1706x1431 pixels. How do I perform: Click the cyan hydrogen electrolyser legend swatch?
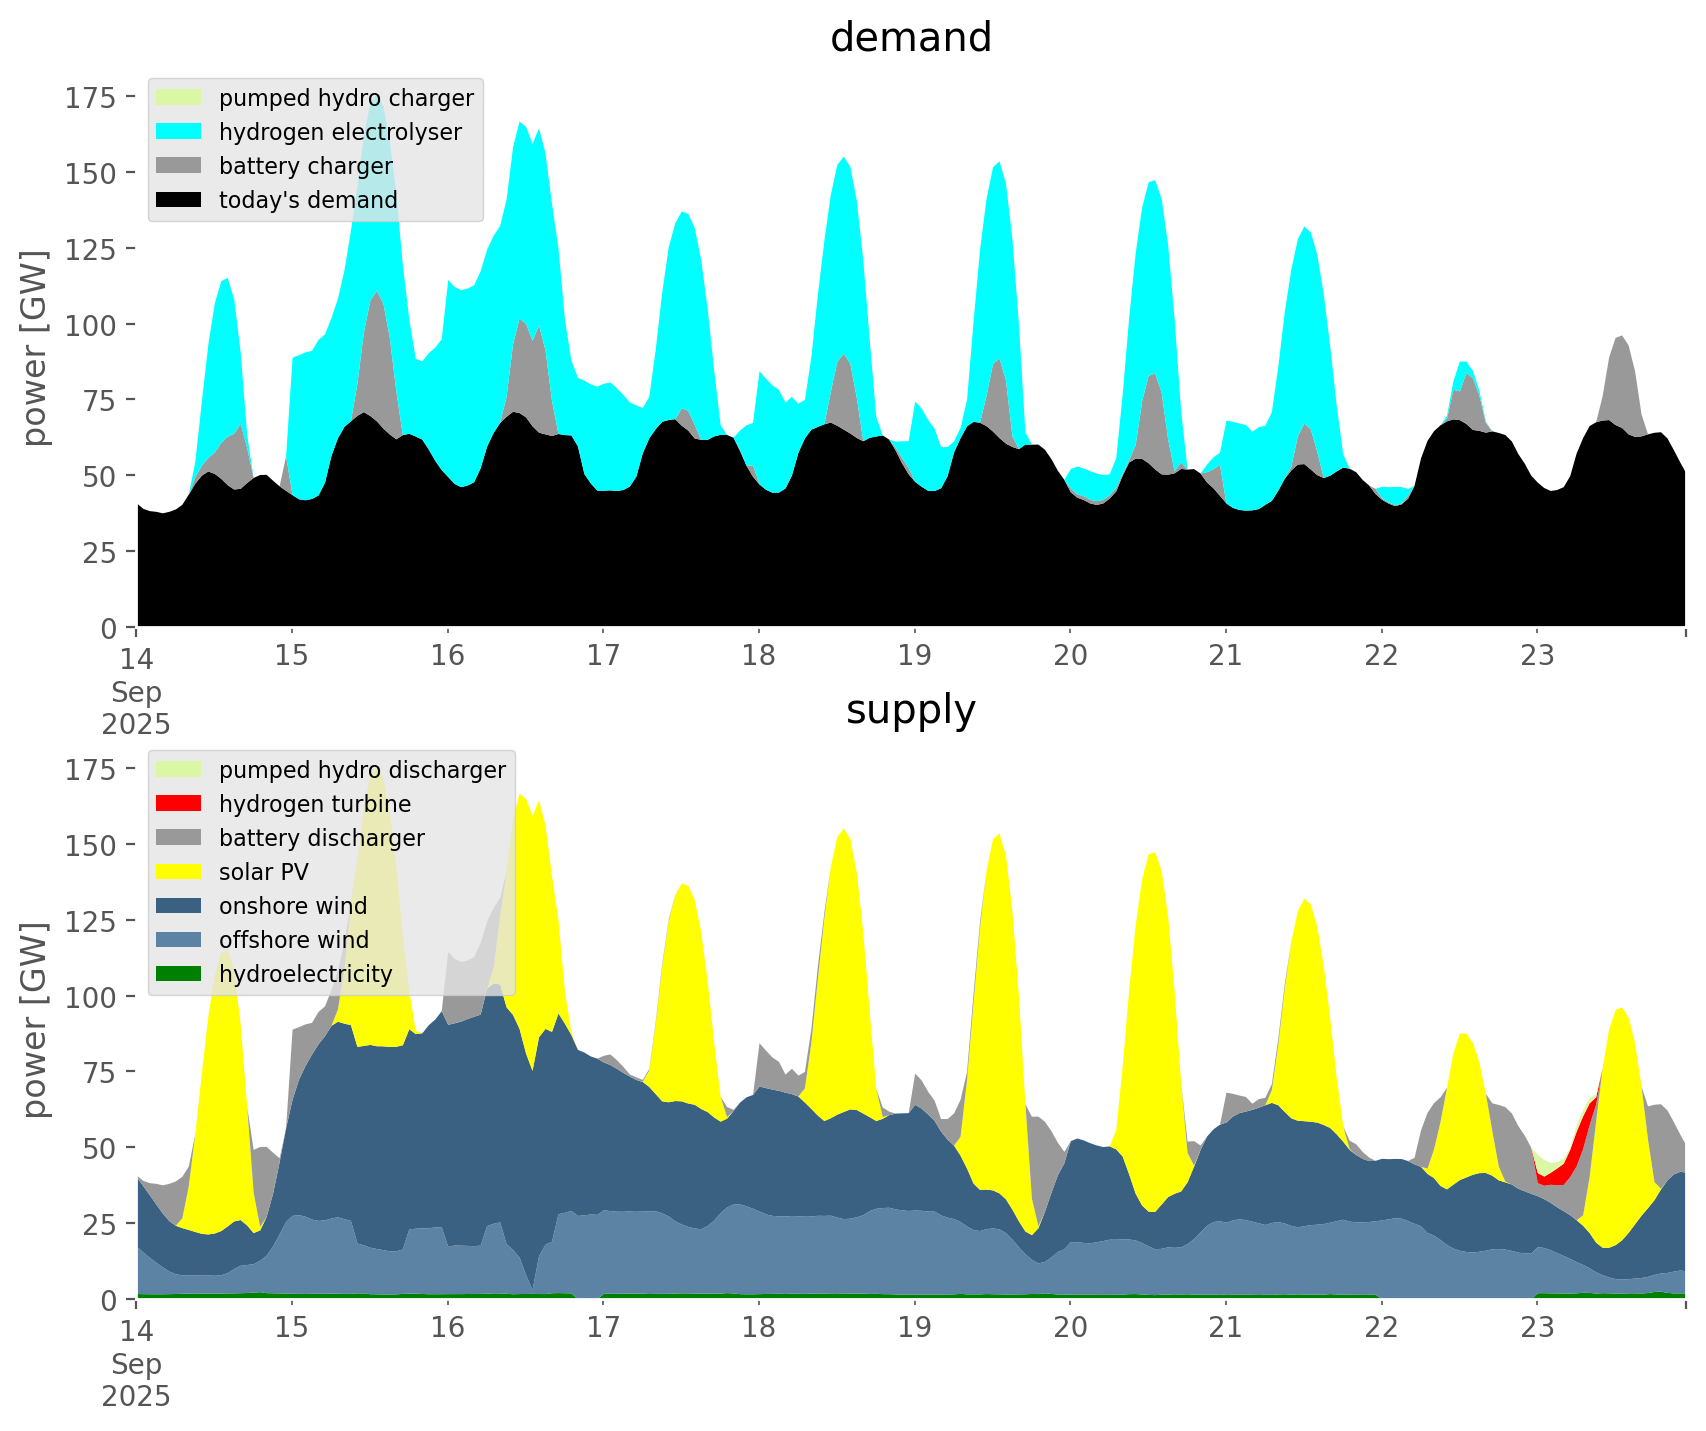point(178,132)
